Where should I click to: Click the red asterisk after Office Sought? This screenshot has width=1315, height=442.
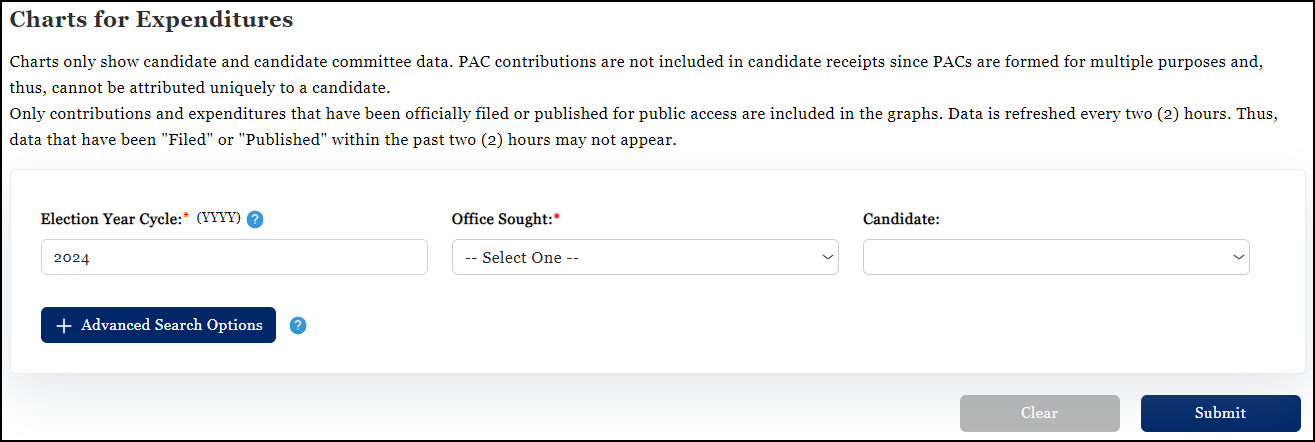point(557,216)
